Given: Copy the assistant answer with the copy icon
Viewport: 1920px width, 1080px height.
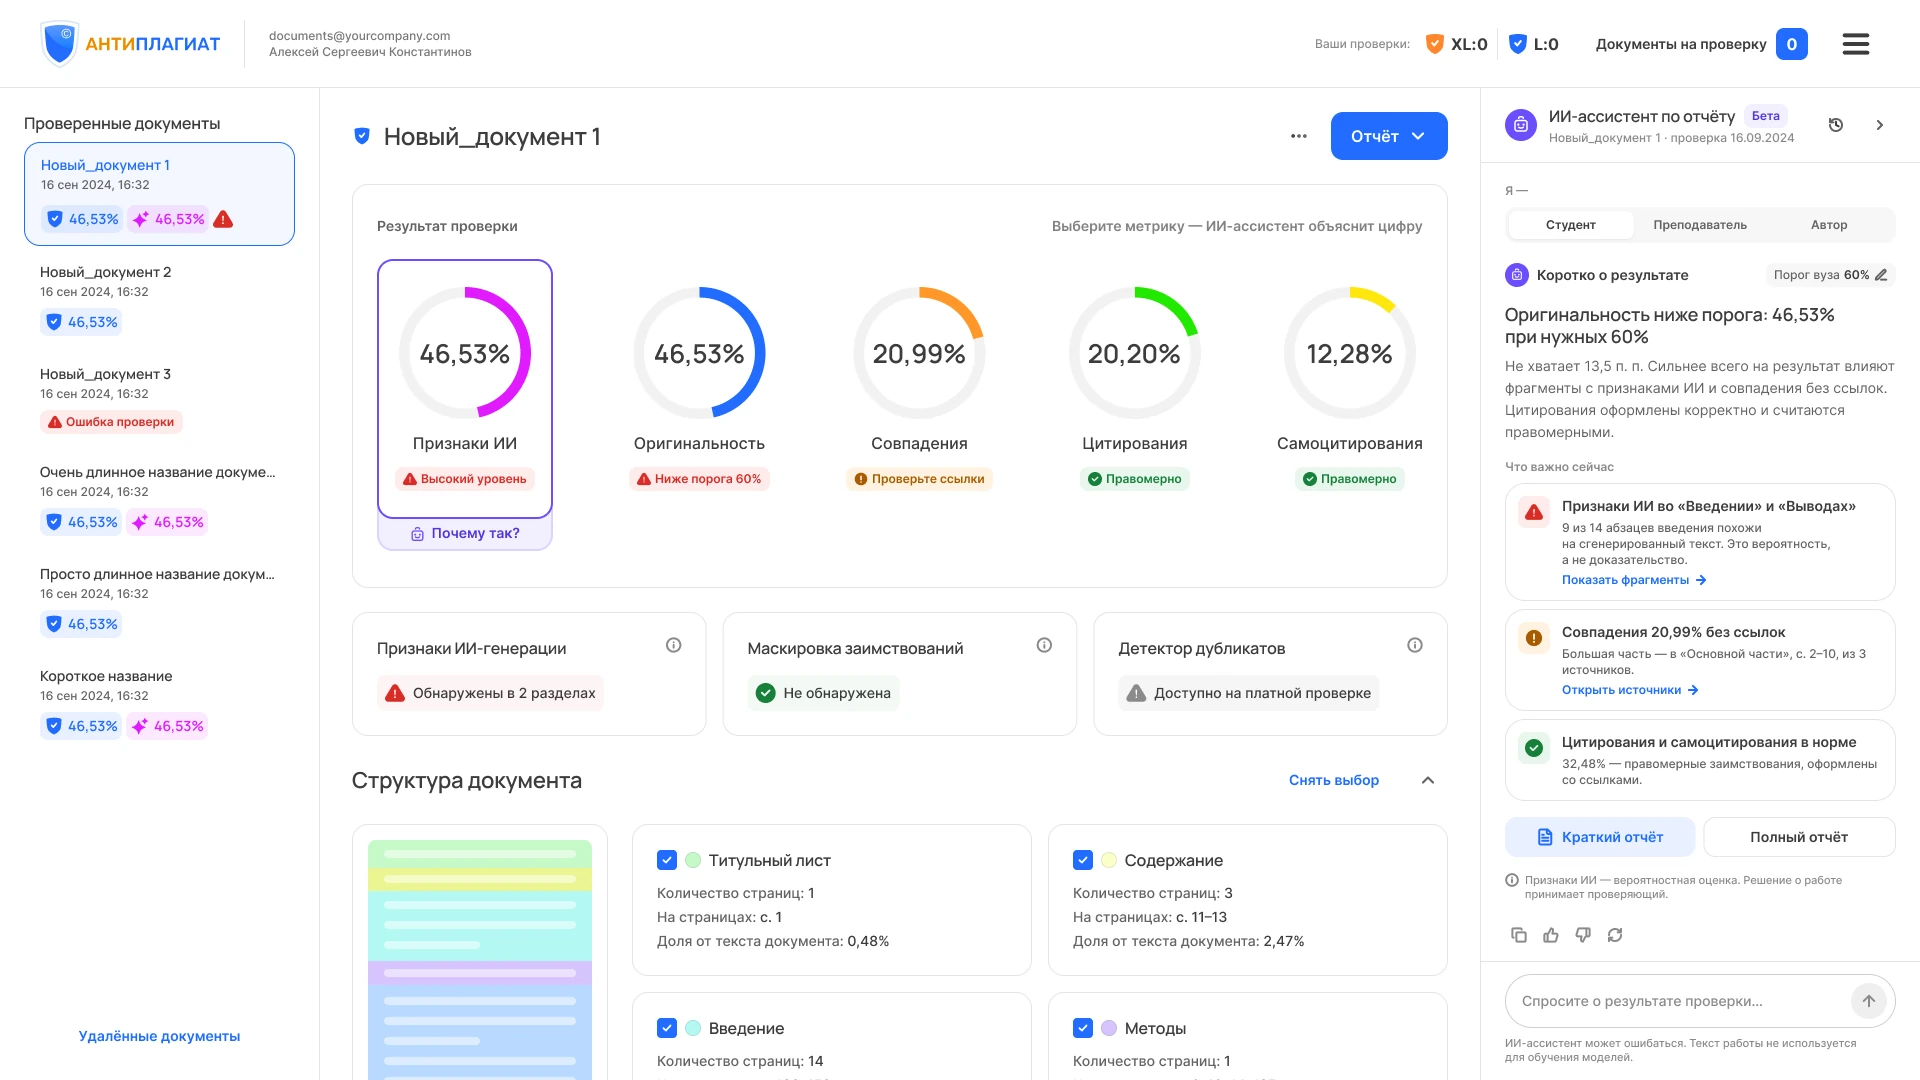Looking at the screenshot, I should (1518, 935).
